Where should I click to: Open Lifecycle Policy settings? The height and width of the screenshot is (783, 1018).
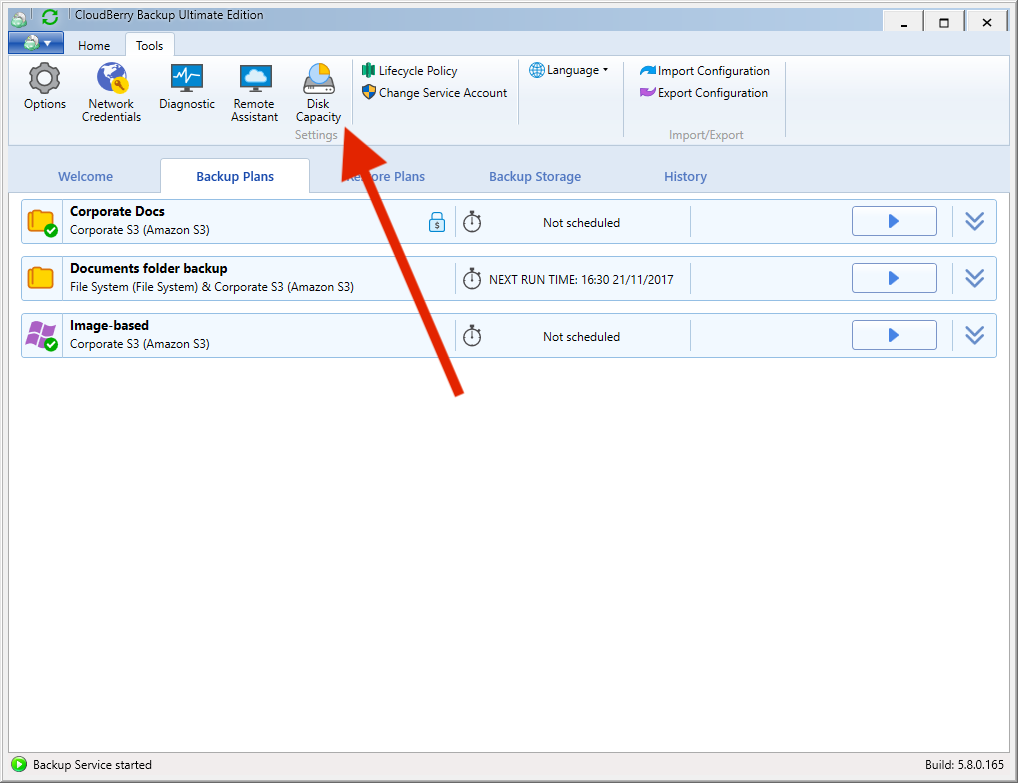click(410, 70)
